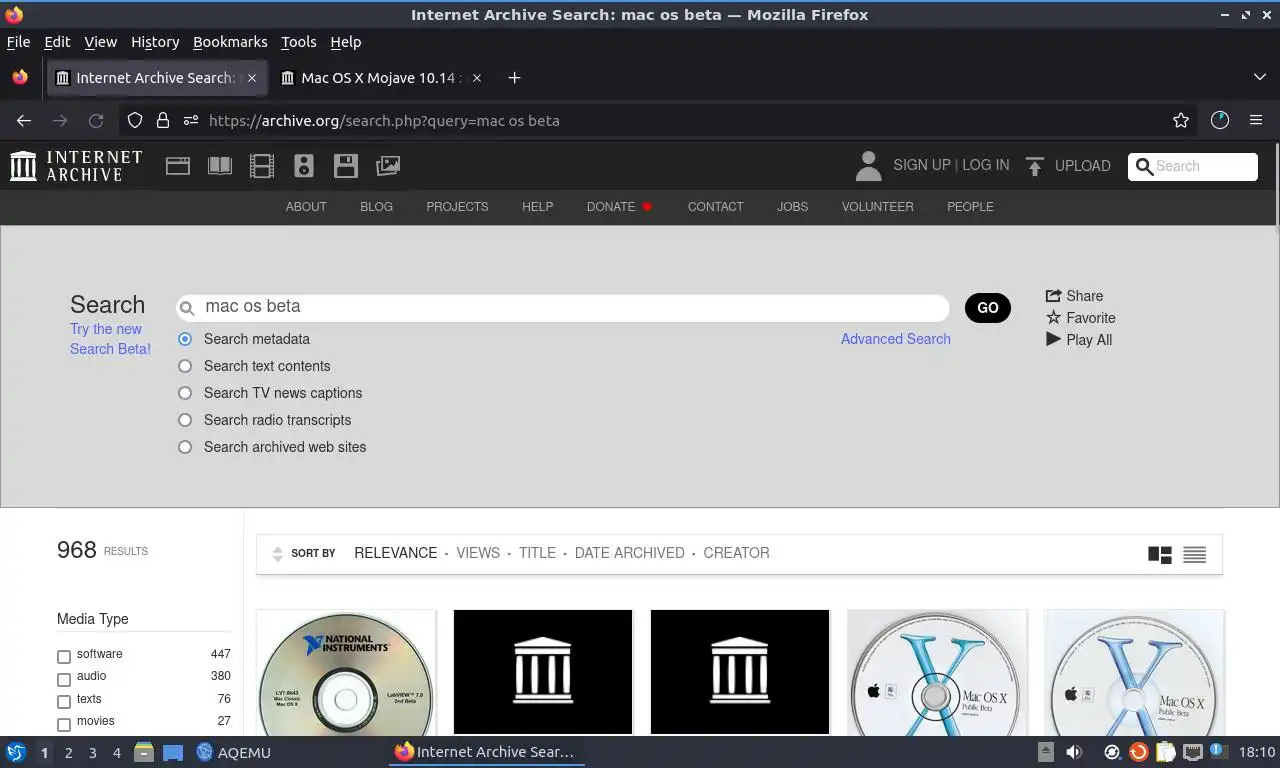This screenshot has width=1280, height=768.
Task: Sort results by CREATOR
Action: [x=736, y=553]
